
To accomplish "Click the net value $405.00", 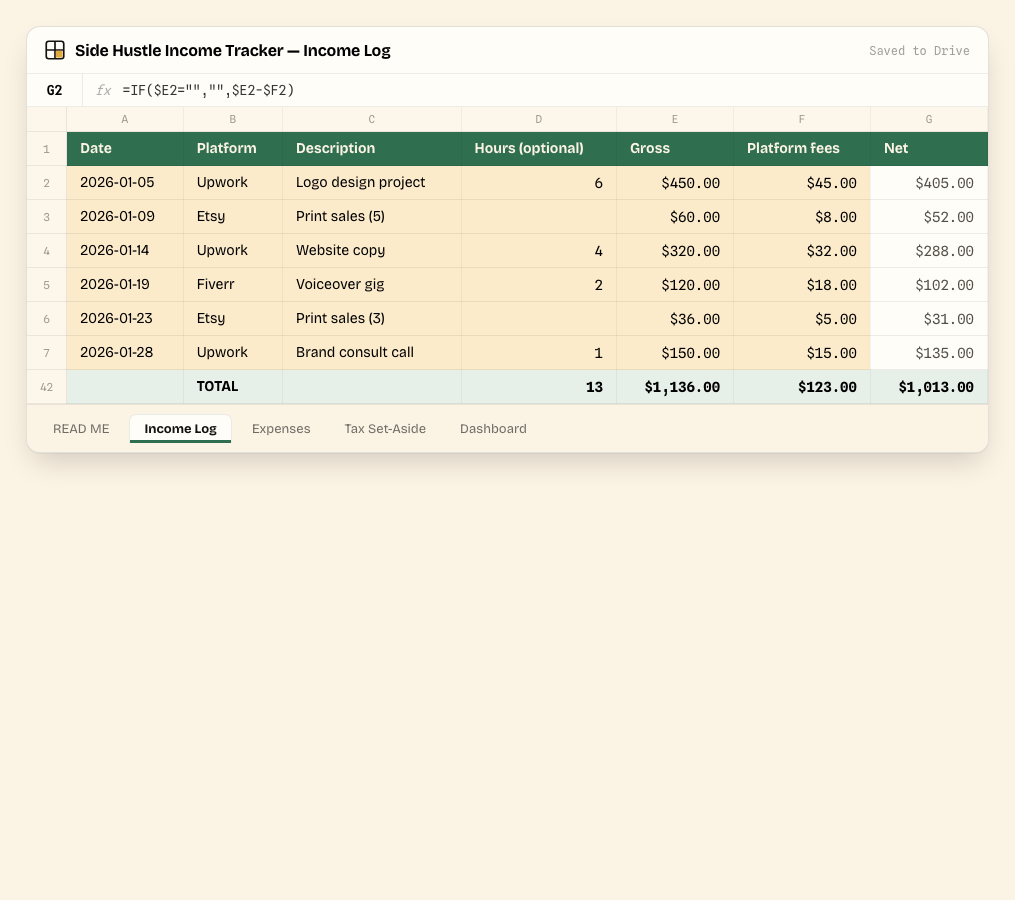I will pyautogui.click(x=929, y=183).
